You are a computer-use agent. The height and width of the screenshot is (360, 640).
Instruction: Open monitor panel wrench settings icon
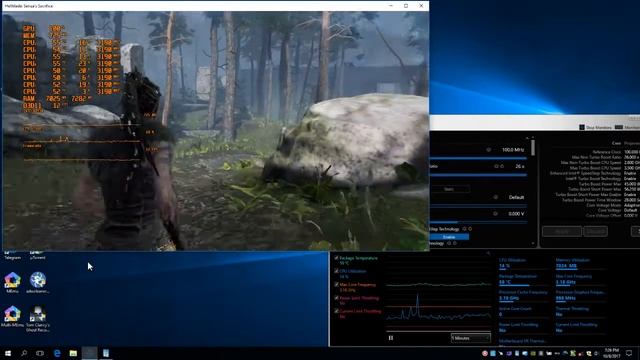(488, 253)
